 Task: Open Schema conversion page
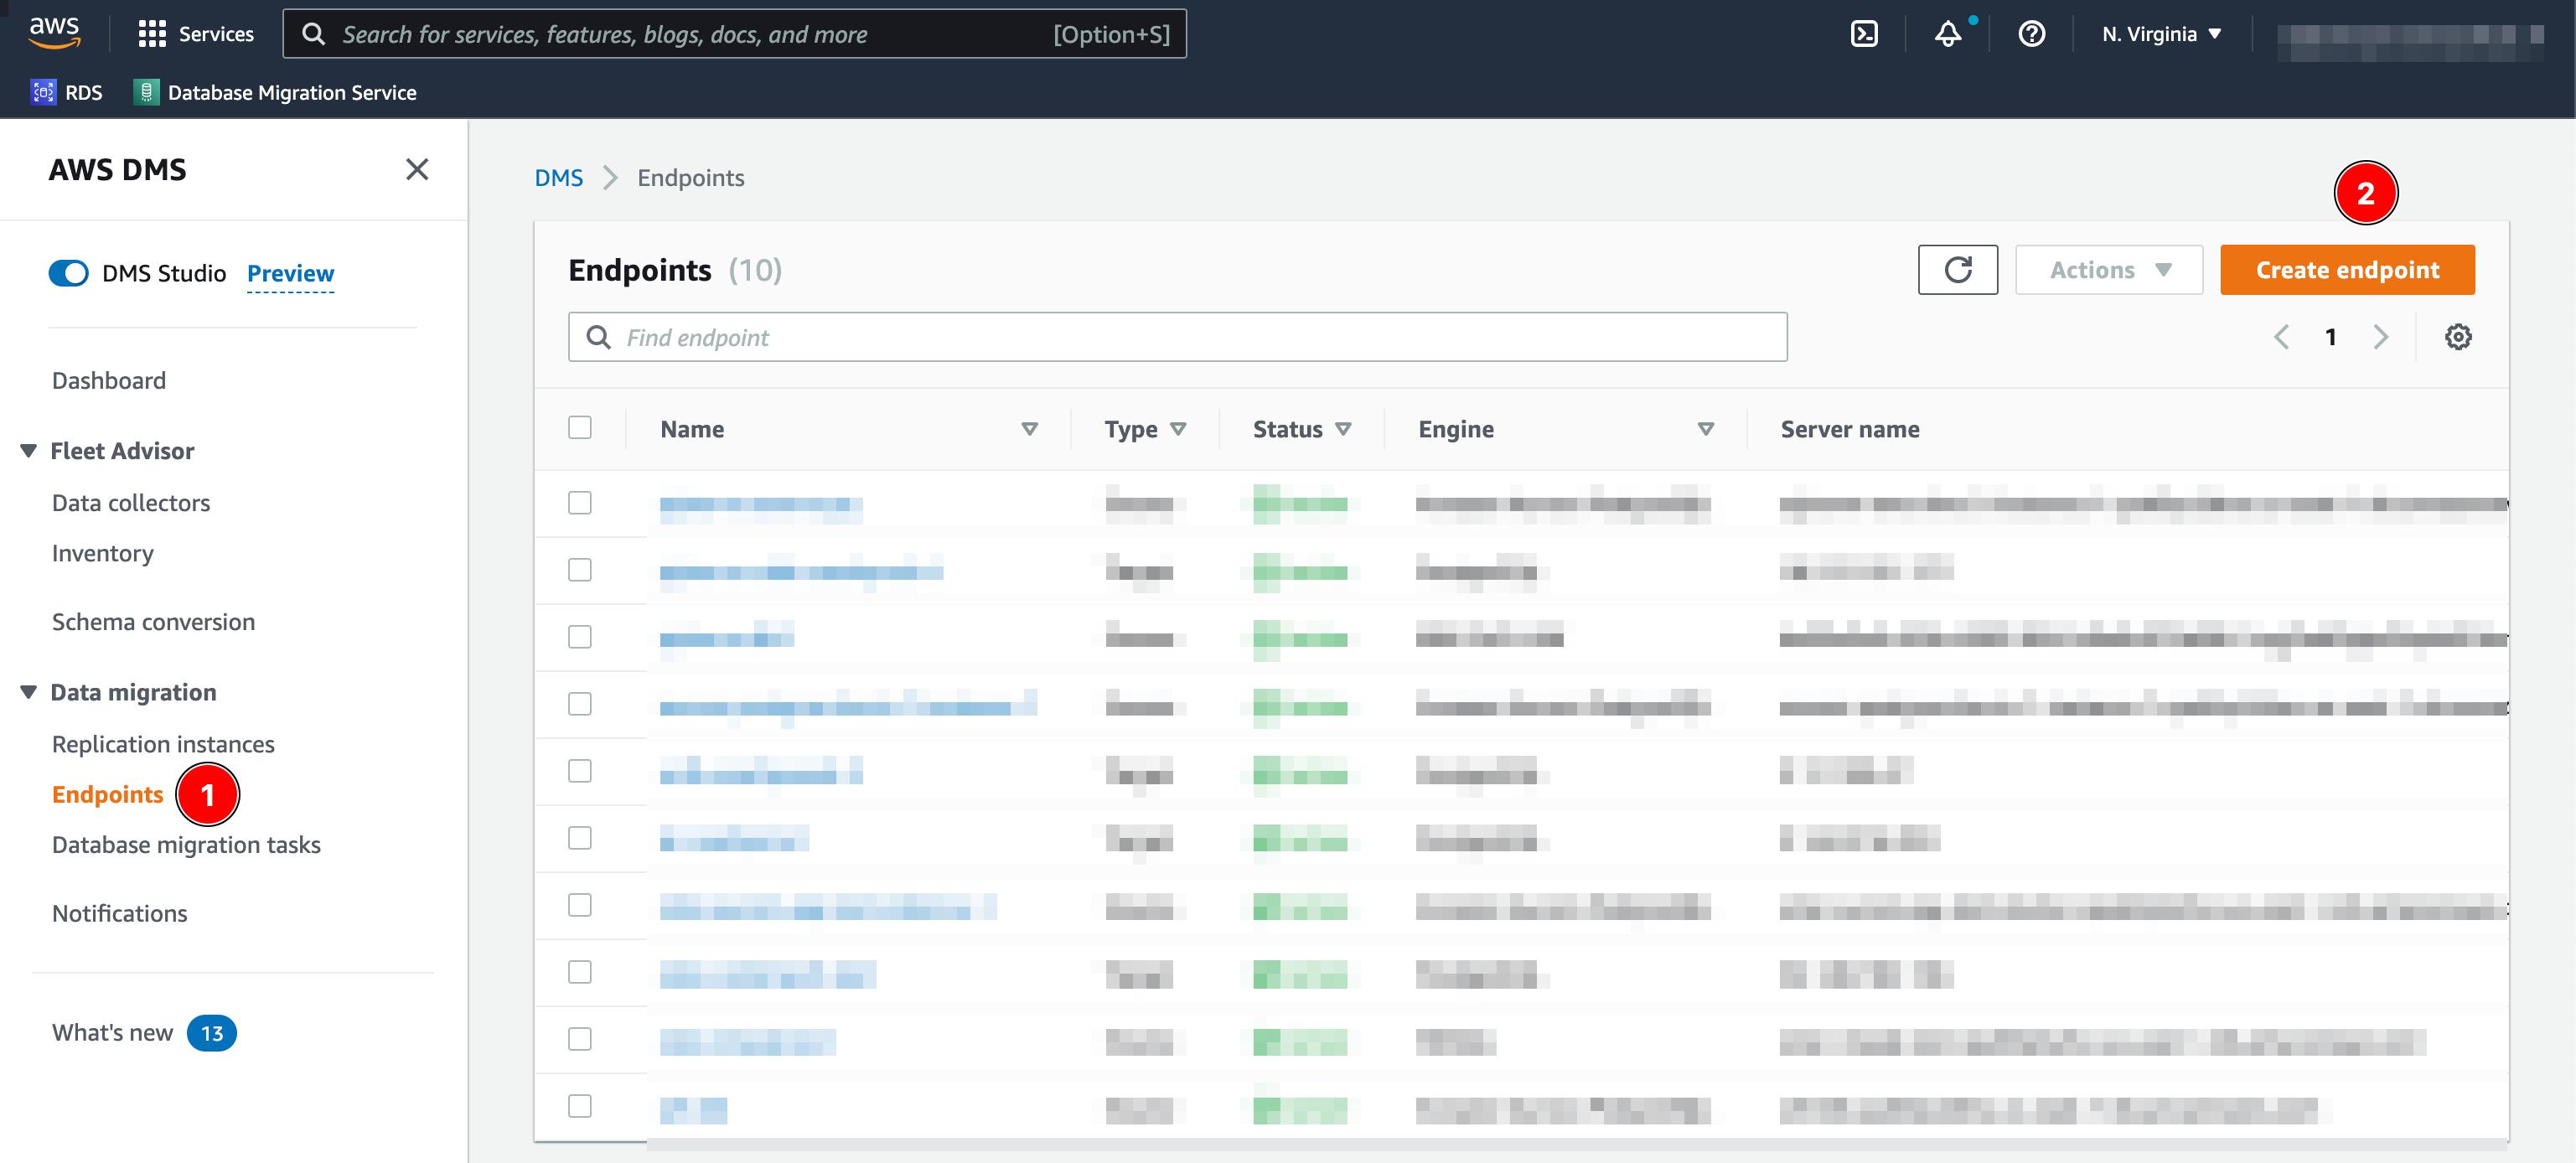tap(153, 622)
